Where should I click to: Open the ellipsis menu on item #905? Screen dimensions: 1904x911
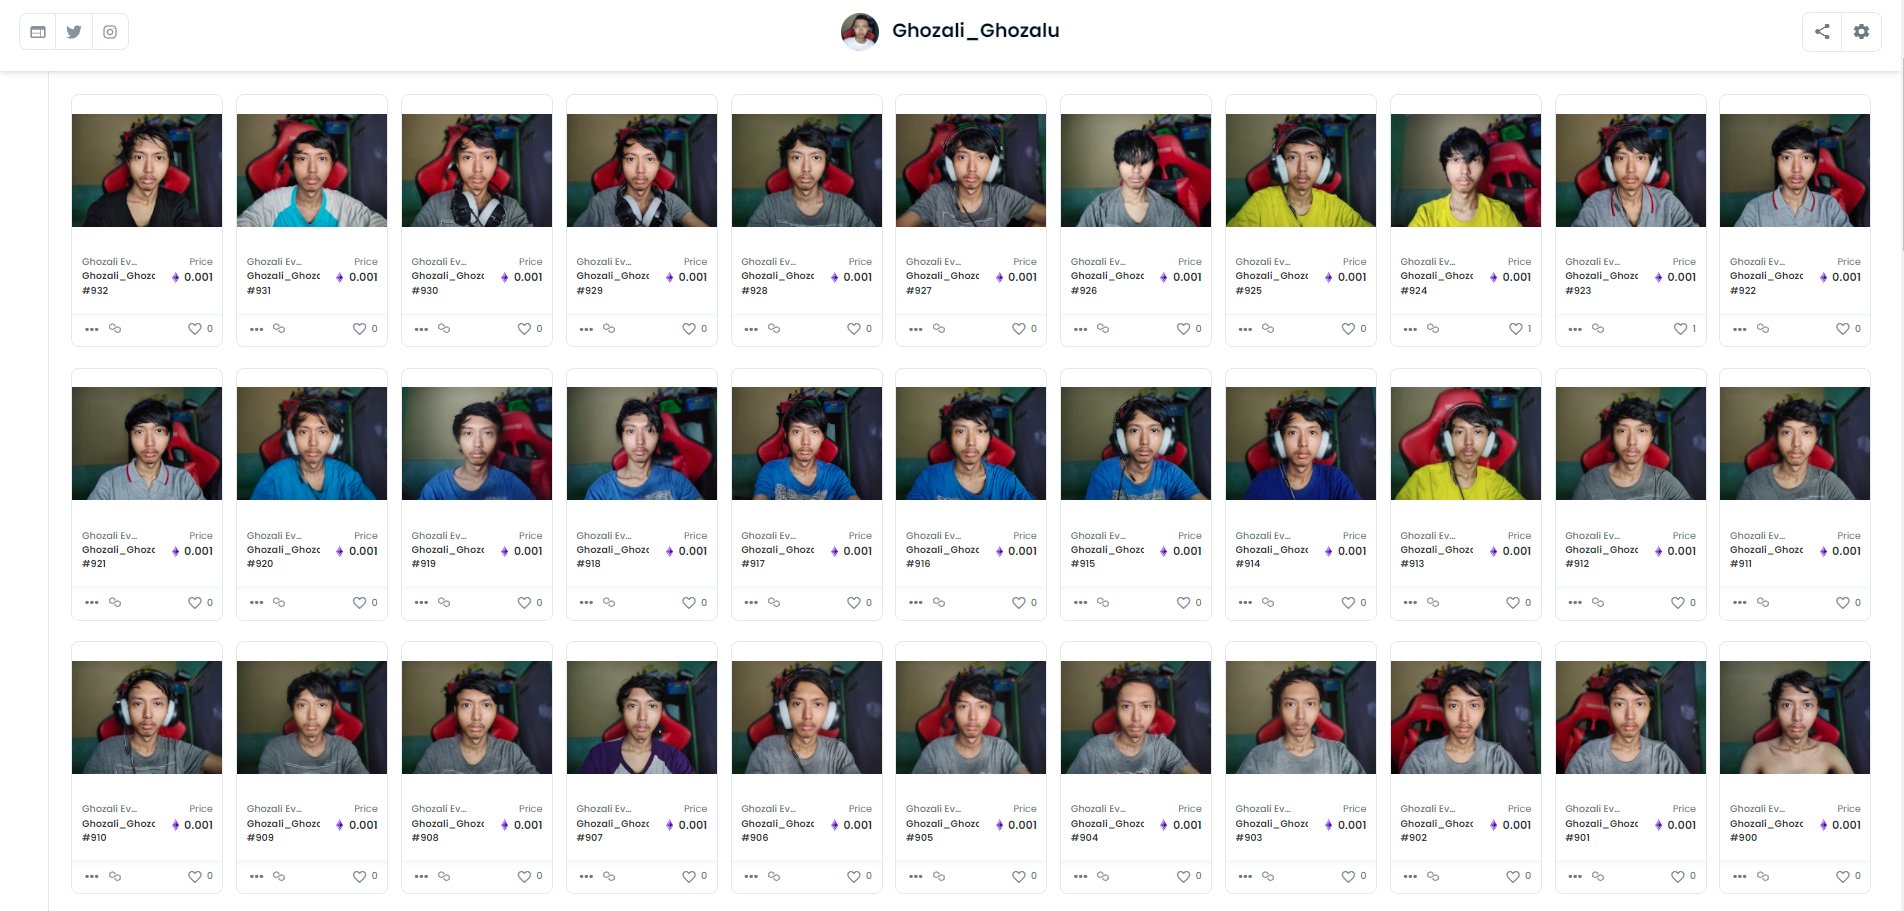(916, 877)
